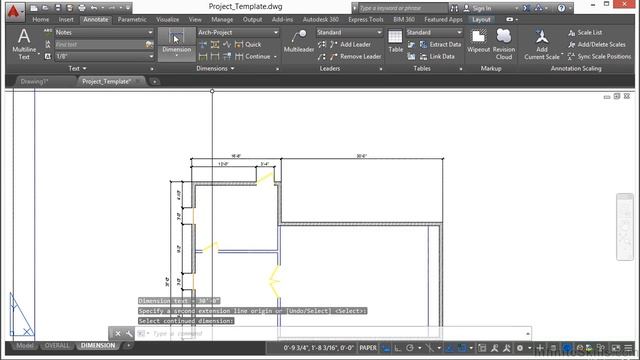Image resolution: width=640 pixels, height=360 pixels.
Task: Select the Multiline Text tool
Action: click(24, 44)
